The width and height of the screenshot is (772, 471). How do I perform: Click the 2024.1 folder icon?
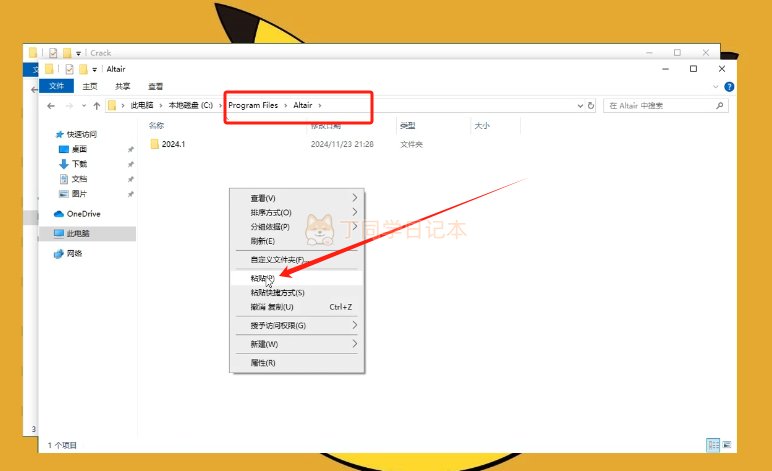click(155, 144)
